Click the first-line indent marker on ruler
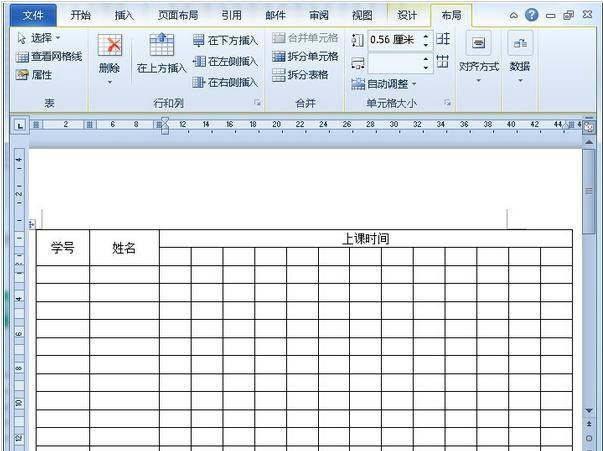The width and height of the screenshot is (603, 451). click(x=165, y=121)
